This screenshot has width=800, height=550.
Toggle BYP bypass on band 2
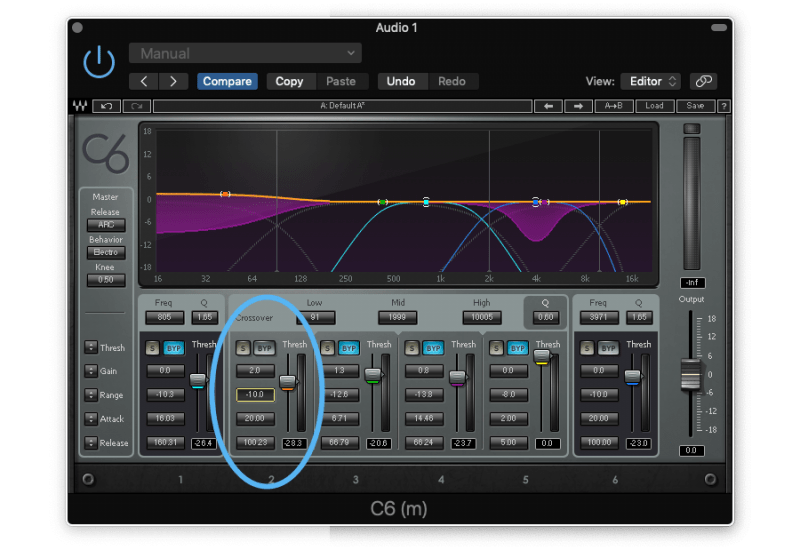click(264, 348)
